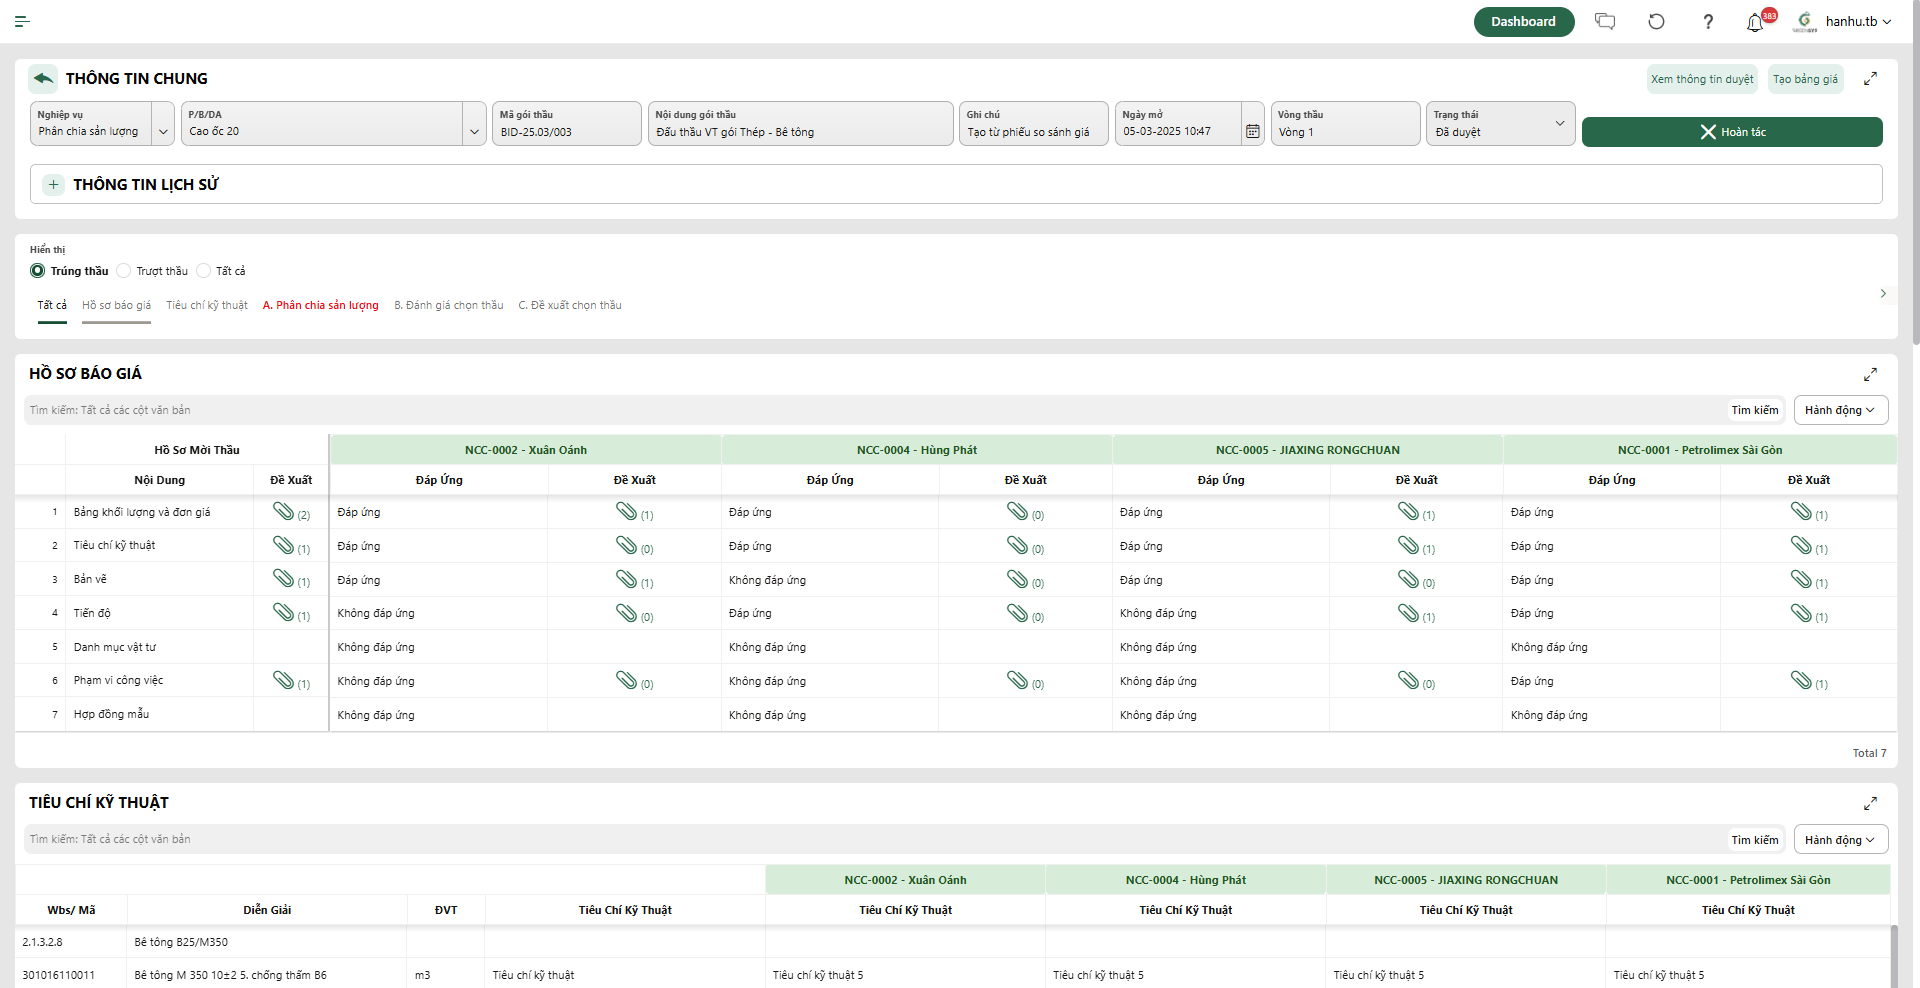Open JIAXING attachment for Tiêu chí kỹ thuật row

(x=1409, y=545)
